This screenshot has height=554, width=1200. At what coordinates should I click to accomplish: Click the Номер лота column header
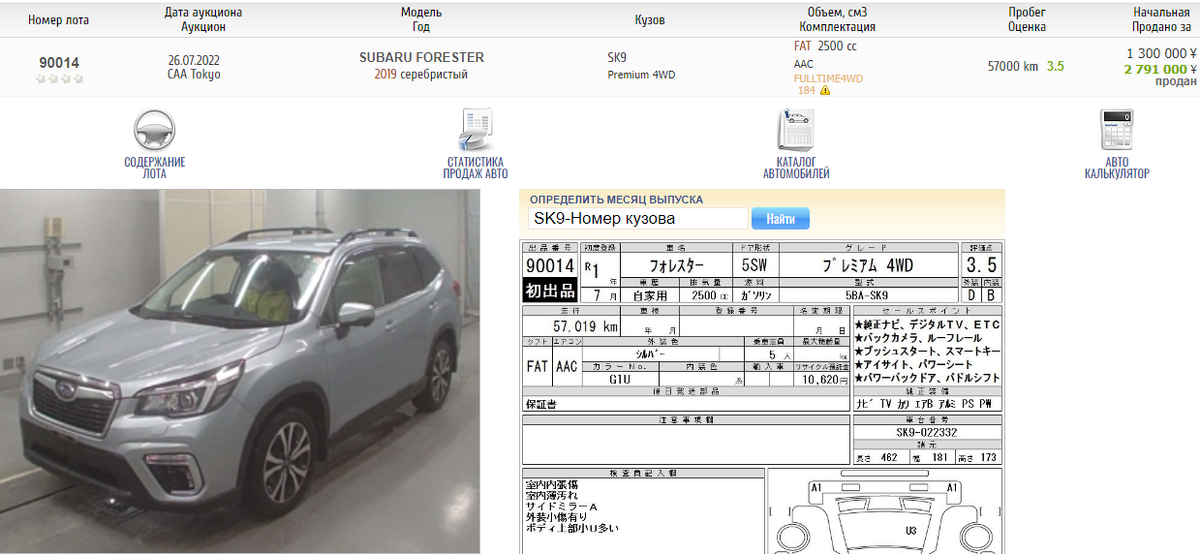tap(57, 20)
